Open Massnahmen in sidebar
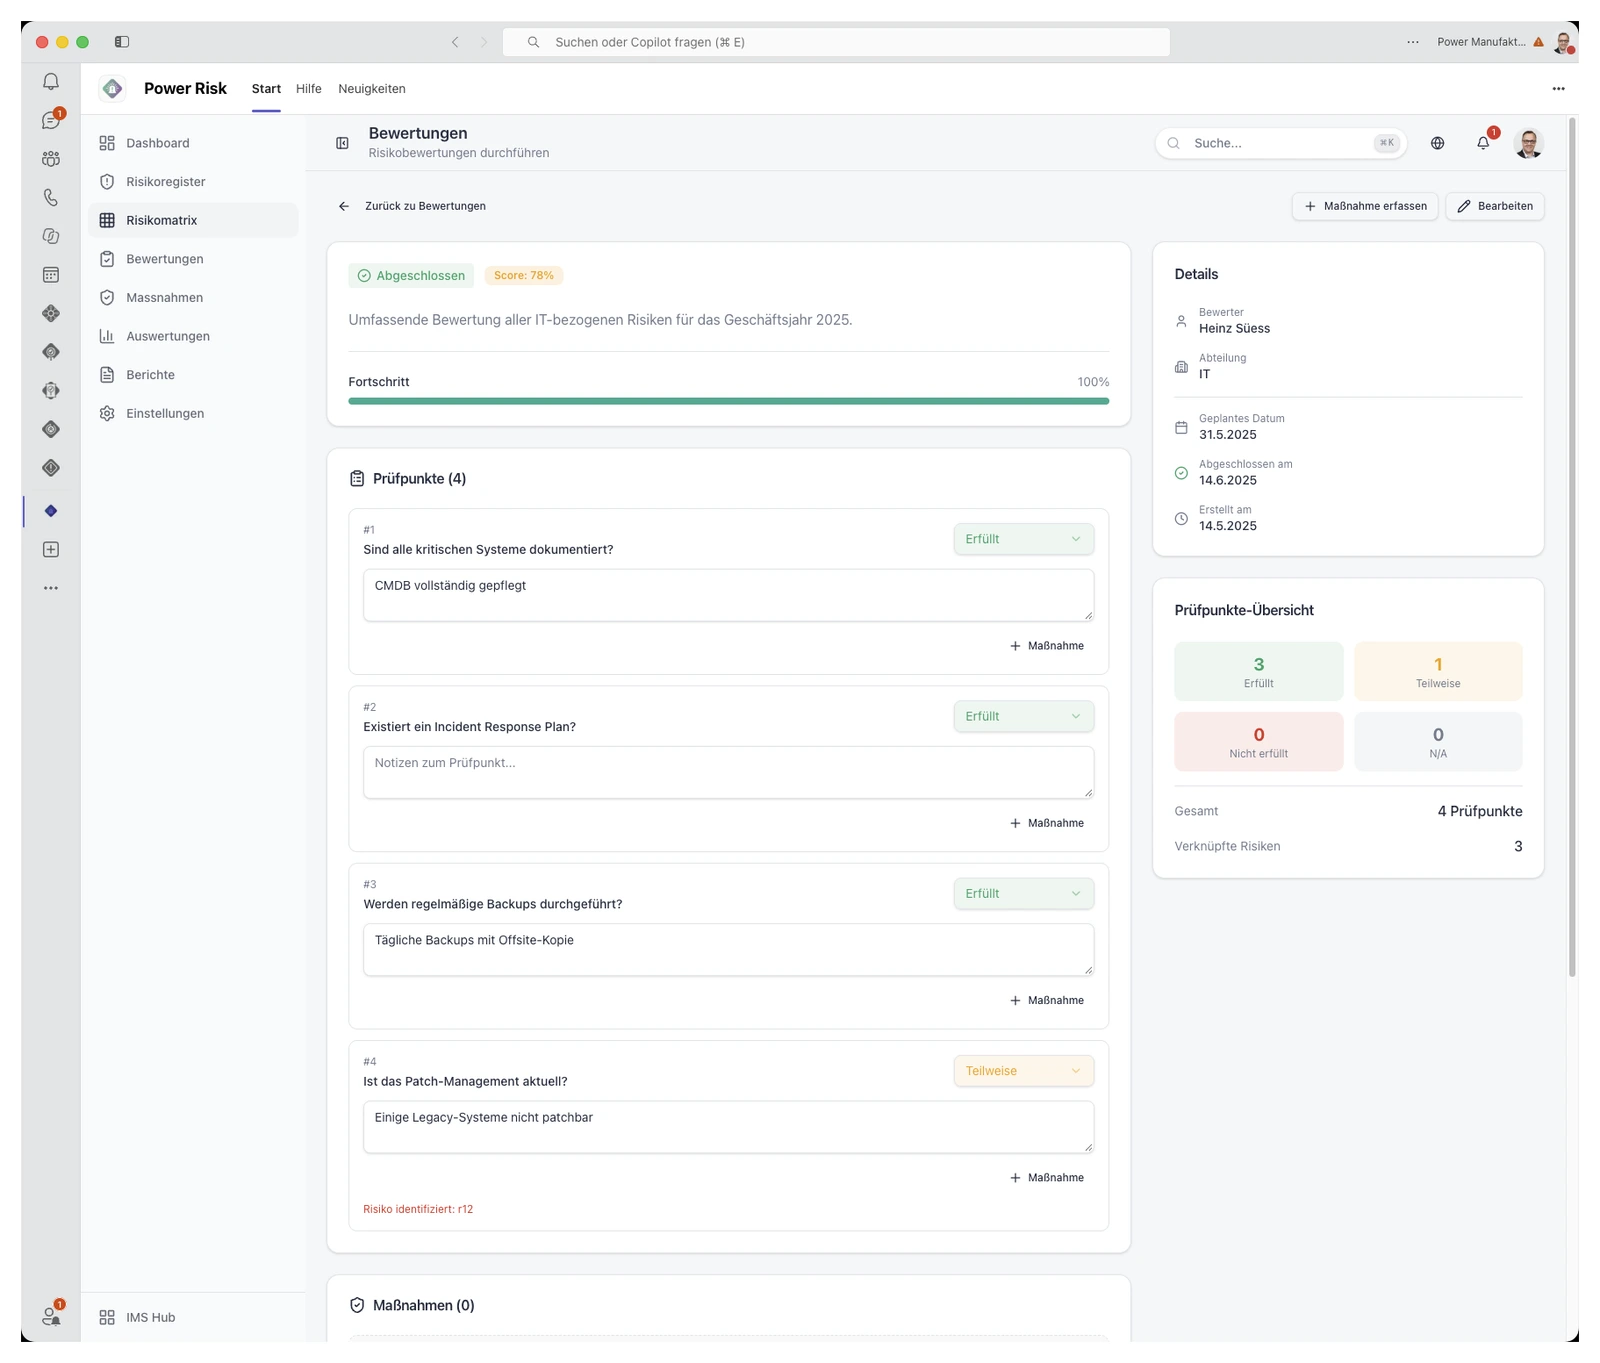This screenshot has height=1363, width=1600. click(193, 297)
